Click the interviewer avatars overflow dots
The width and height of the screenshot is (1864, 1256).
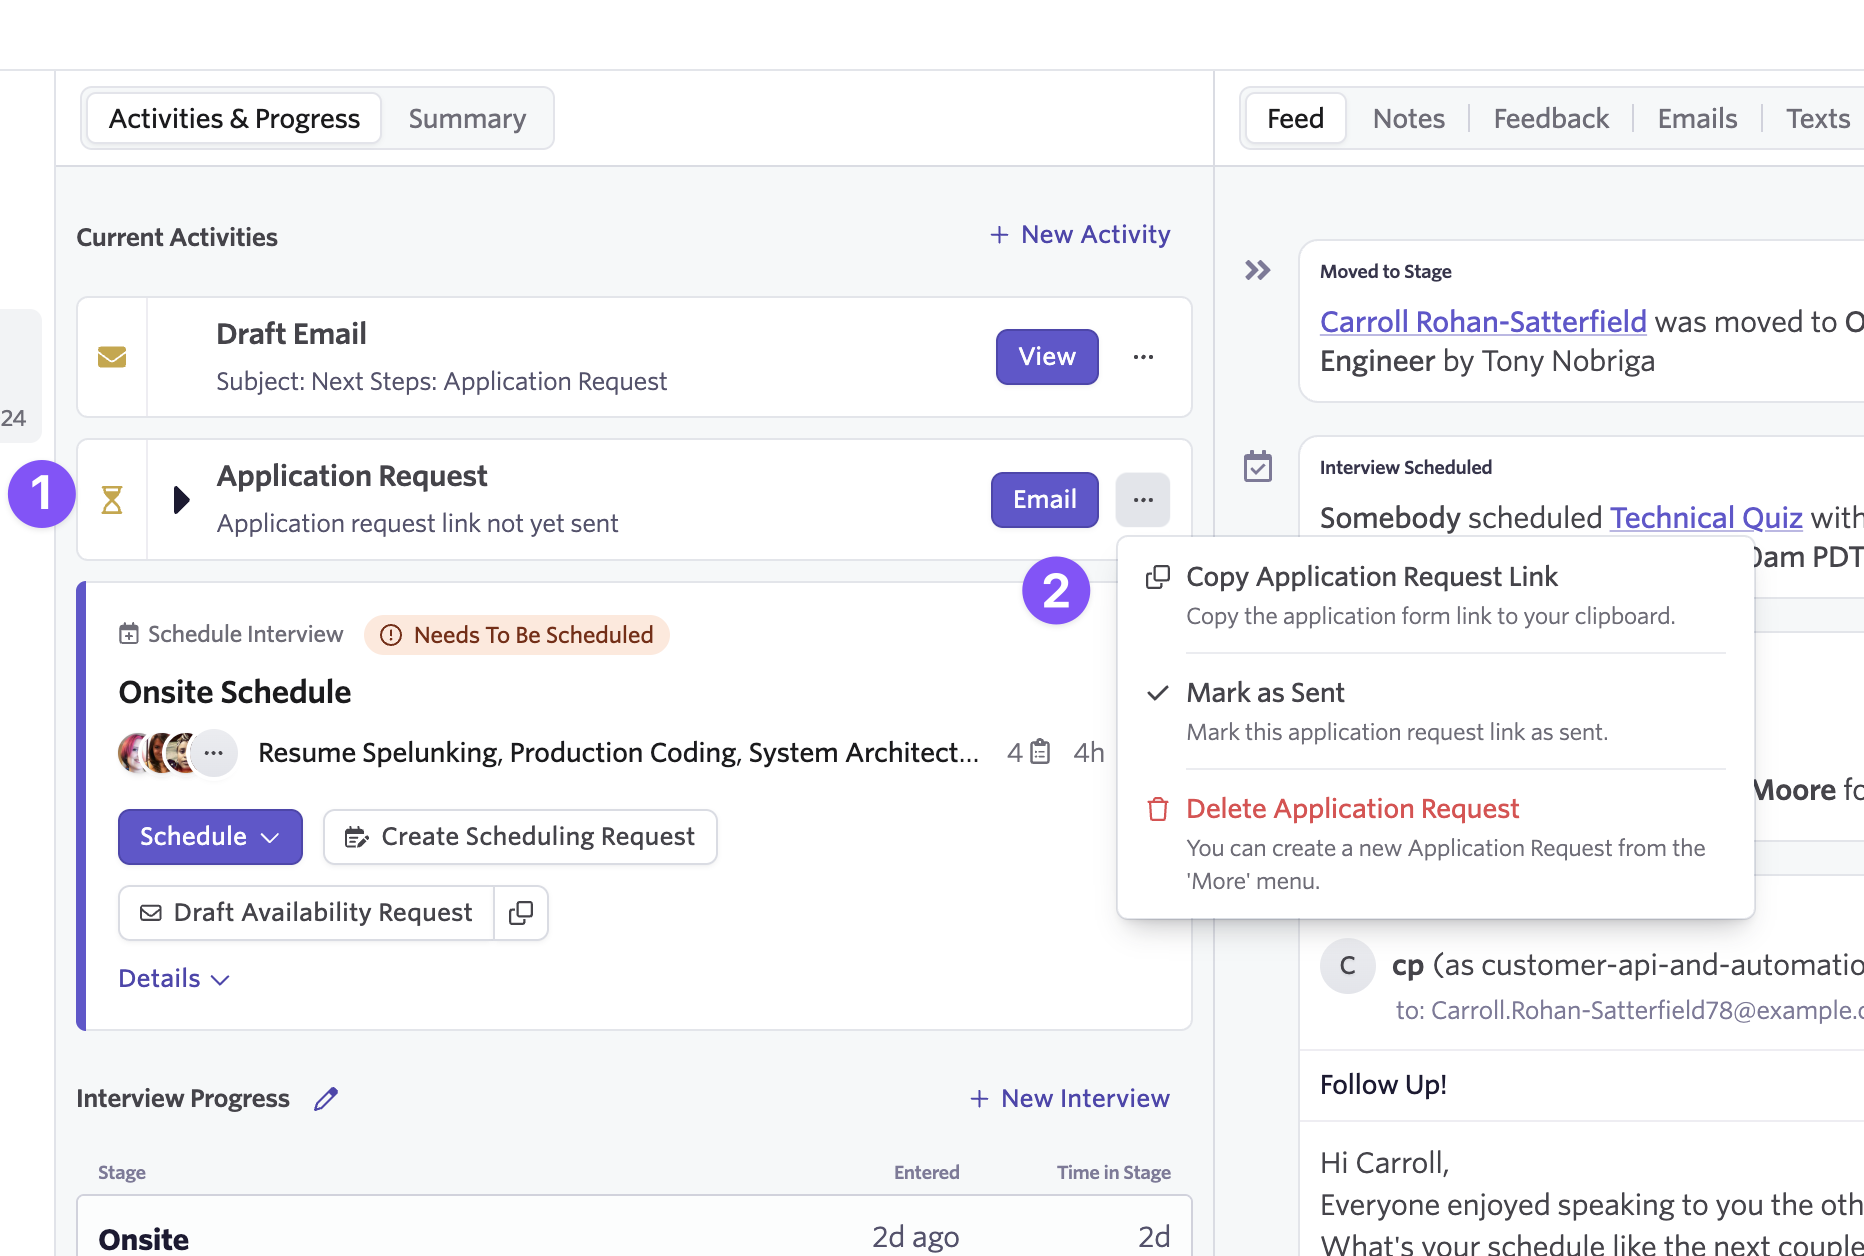214,752
